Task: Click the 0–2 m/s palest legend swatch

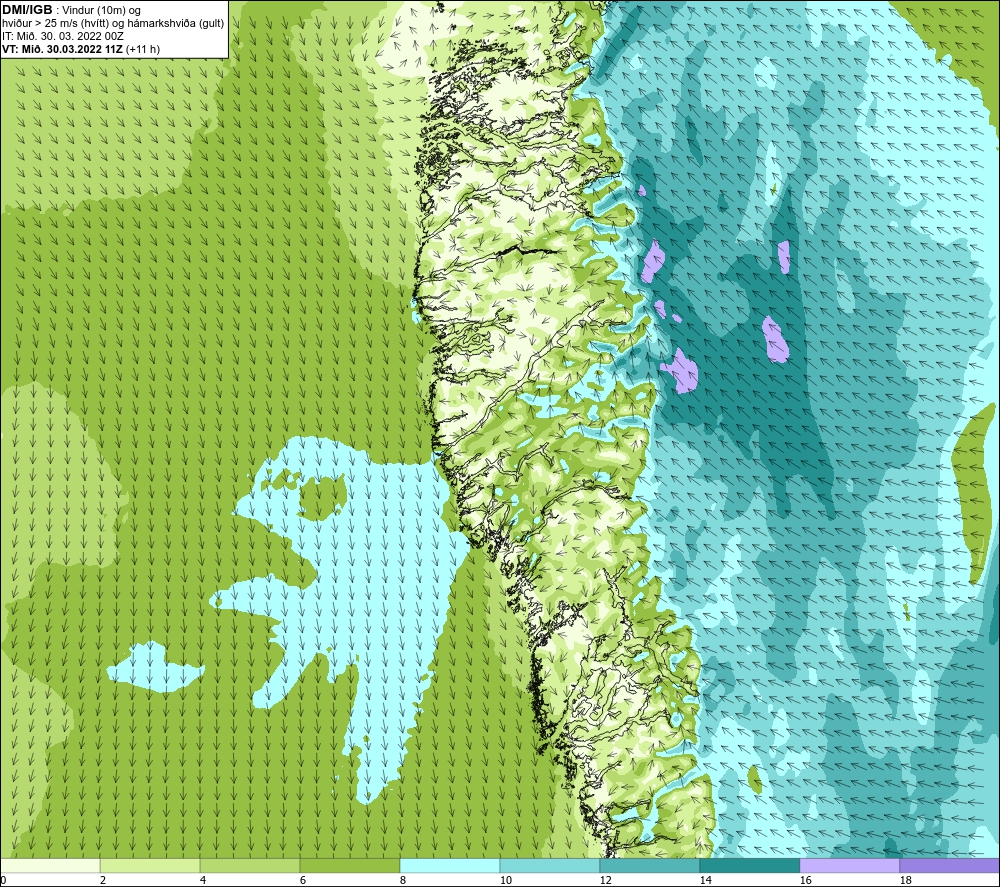Action: tap(50, 865)
